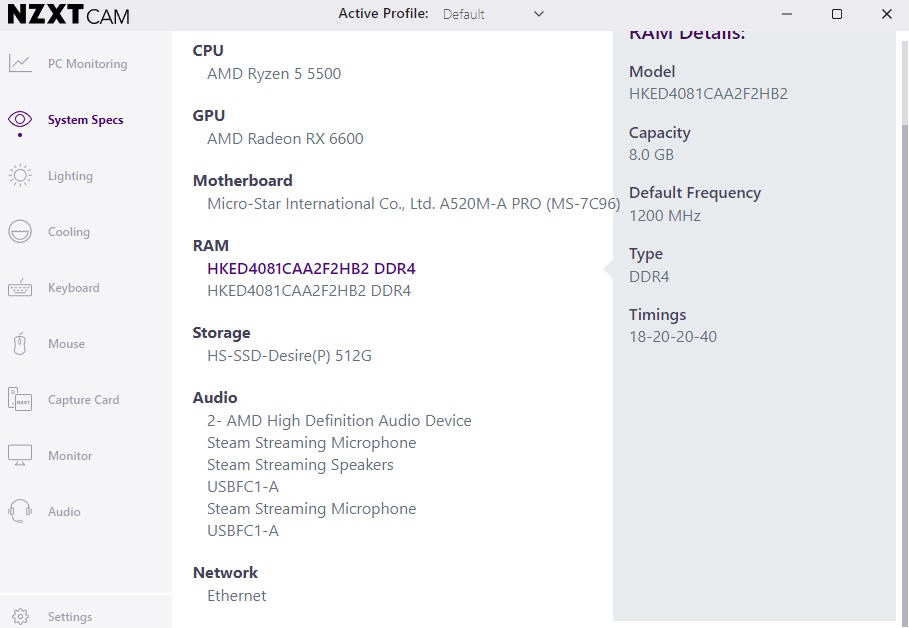Click the Audio headset icon
Image resolution: width=909 pixels, height=628 pixels.
click(20, 512)
